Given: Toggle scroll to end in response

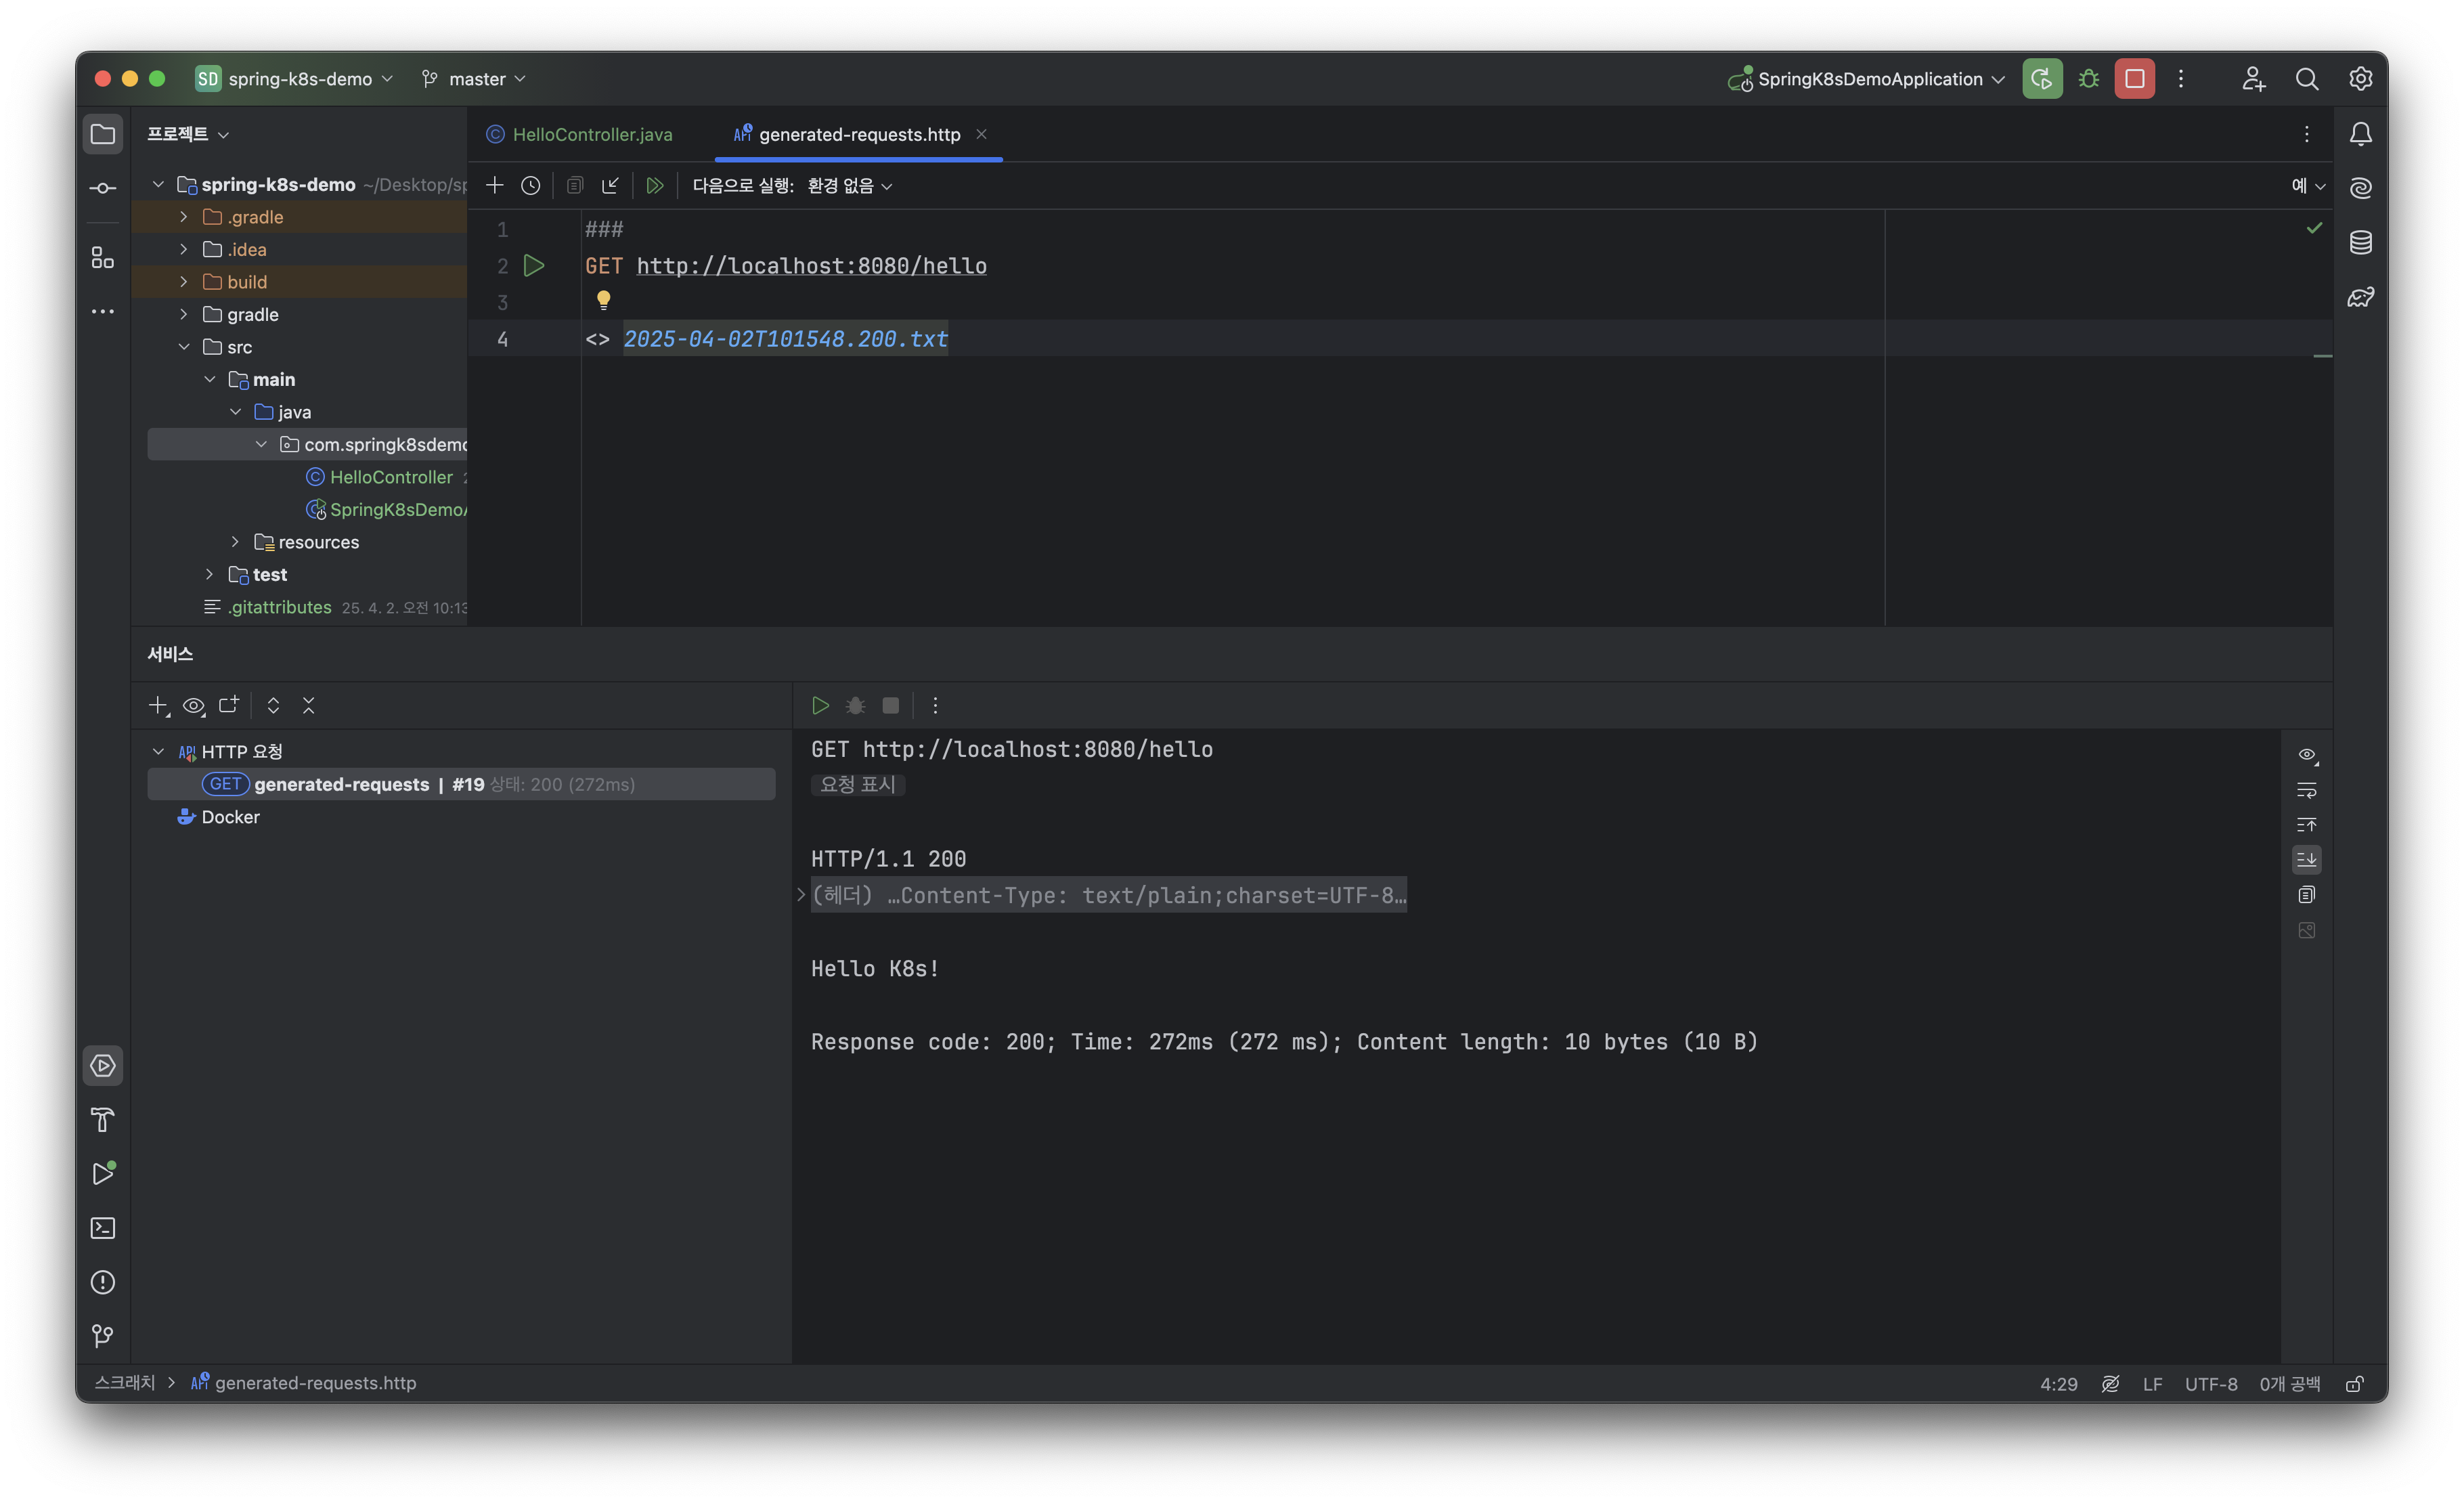Looking at the screenshot, I should tap(2306, 860).
